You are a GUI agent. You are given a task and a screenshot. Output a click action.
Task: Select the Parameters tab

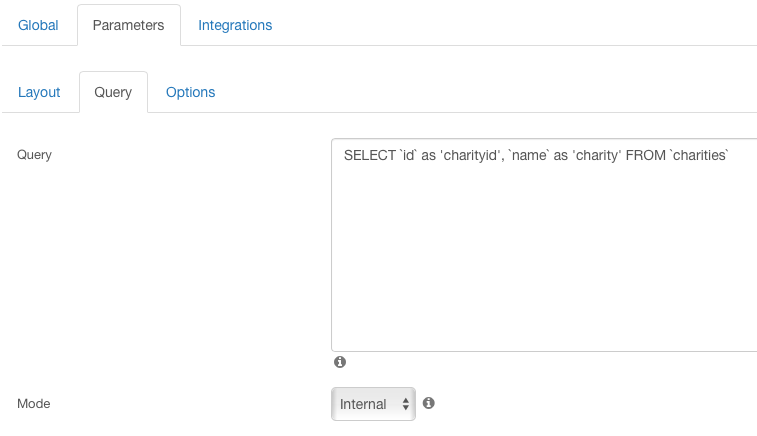(x=128, y=25)
